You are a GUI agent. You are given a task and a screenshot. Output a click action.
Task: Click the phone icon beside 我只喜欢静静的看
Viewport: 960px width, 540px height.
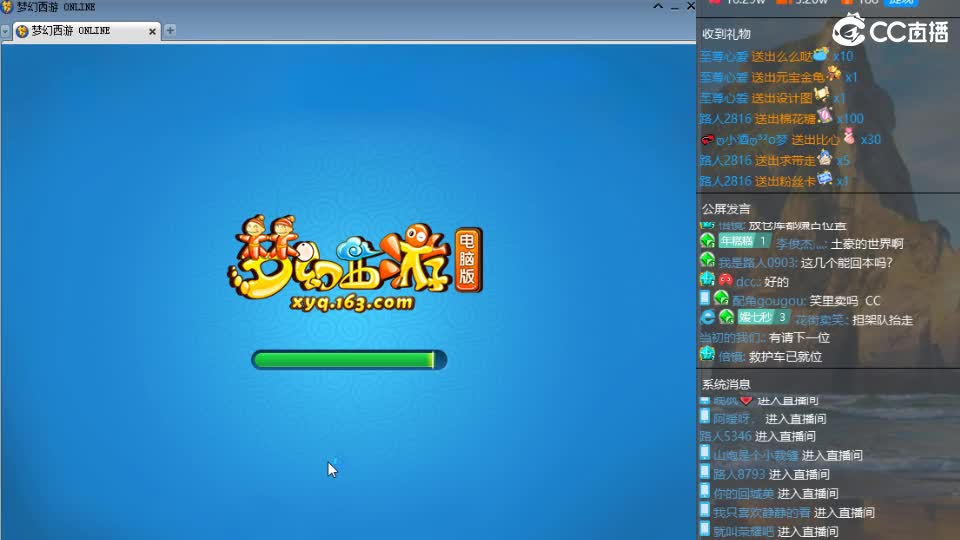pyautogui.click(x=705, y=510)
